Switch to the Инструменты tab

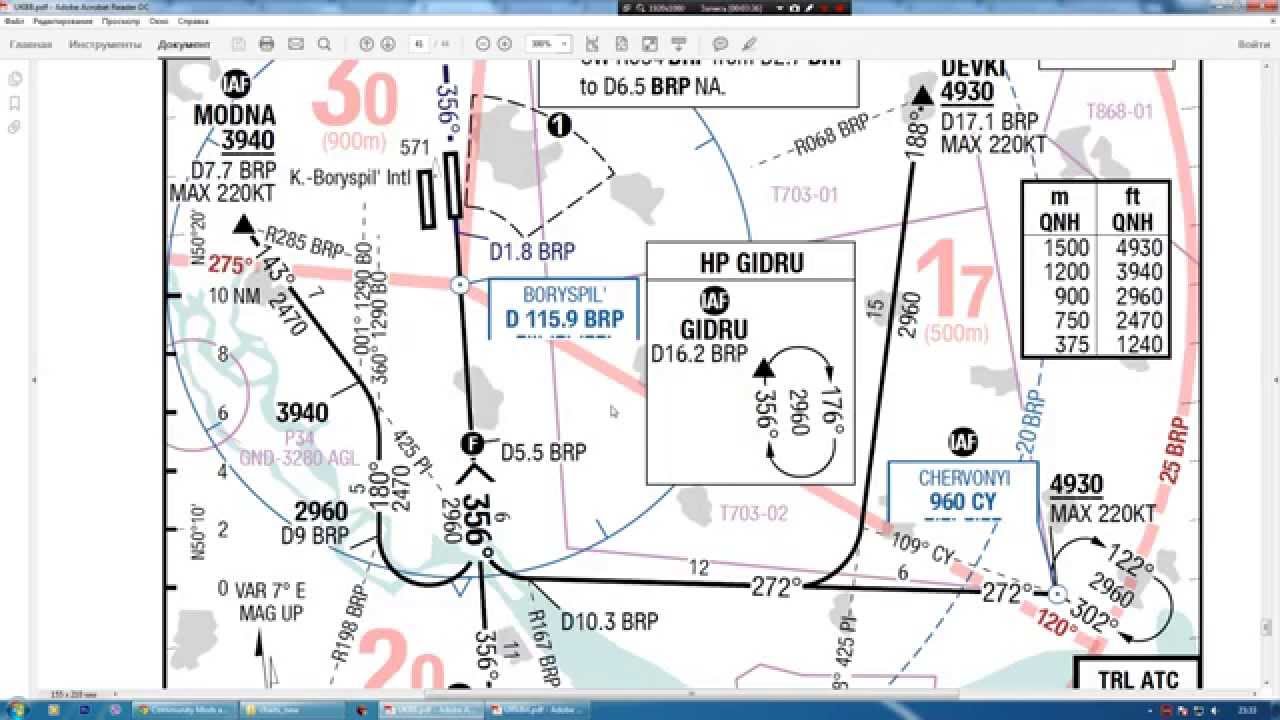click(105, 44)
